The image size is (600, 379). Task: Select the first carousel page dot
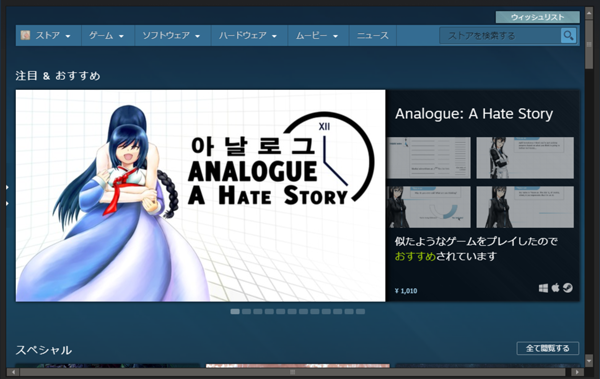coord(235,312)
